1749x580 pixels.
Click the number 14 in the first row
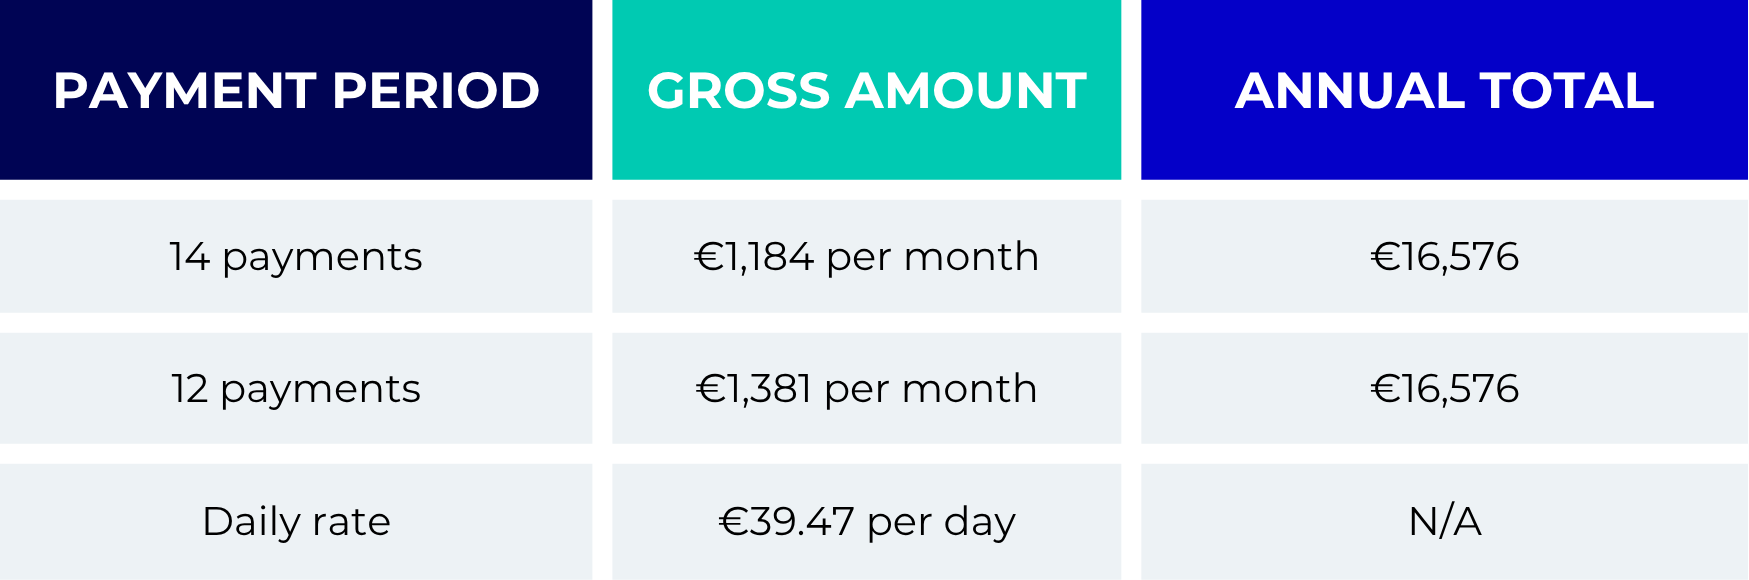(x=189, y=257)
